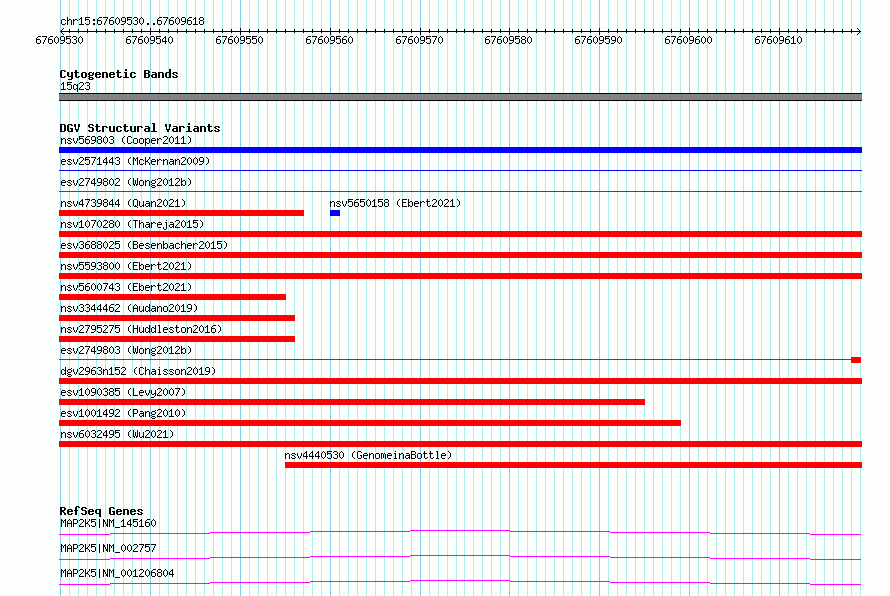Open variant nsv4440530 (GenomeinaBottle)
The image size is (890, 596).
pos(368,455)
